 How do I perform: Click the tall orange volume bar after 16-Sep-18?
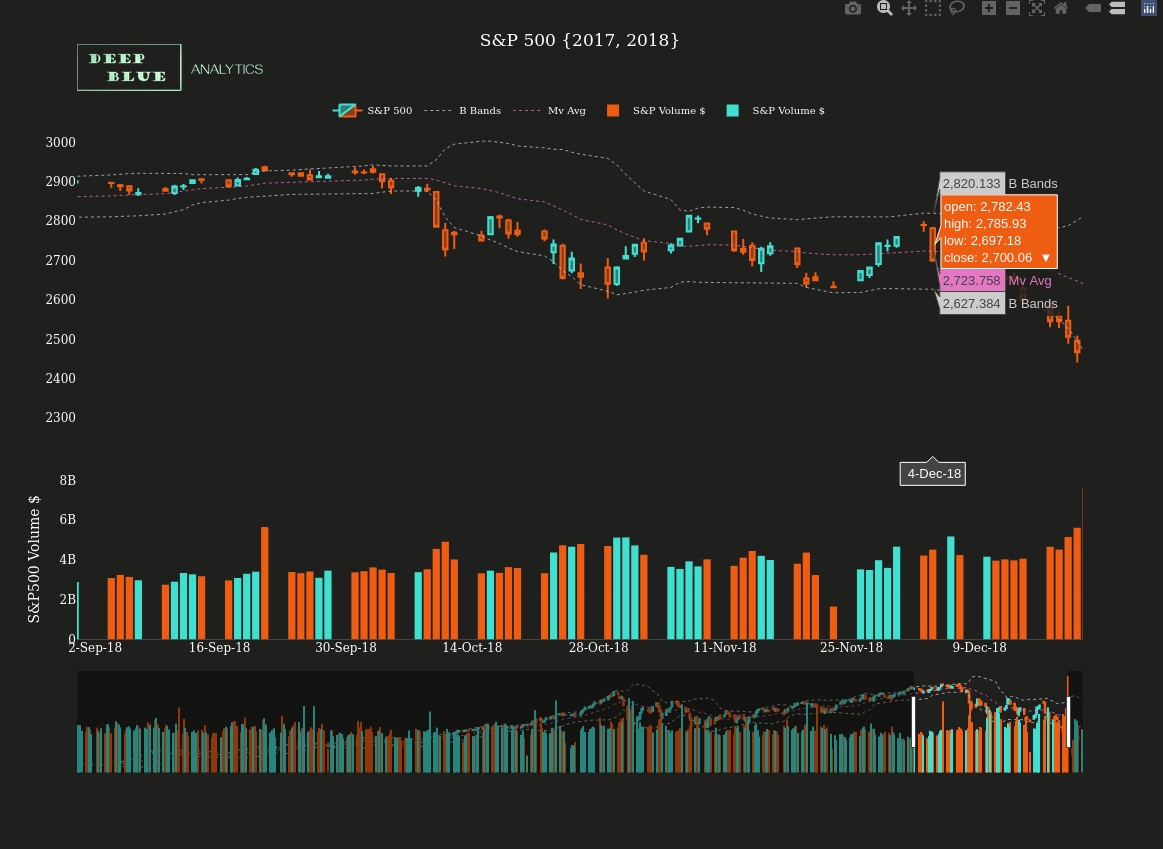265,583
